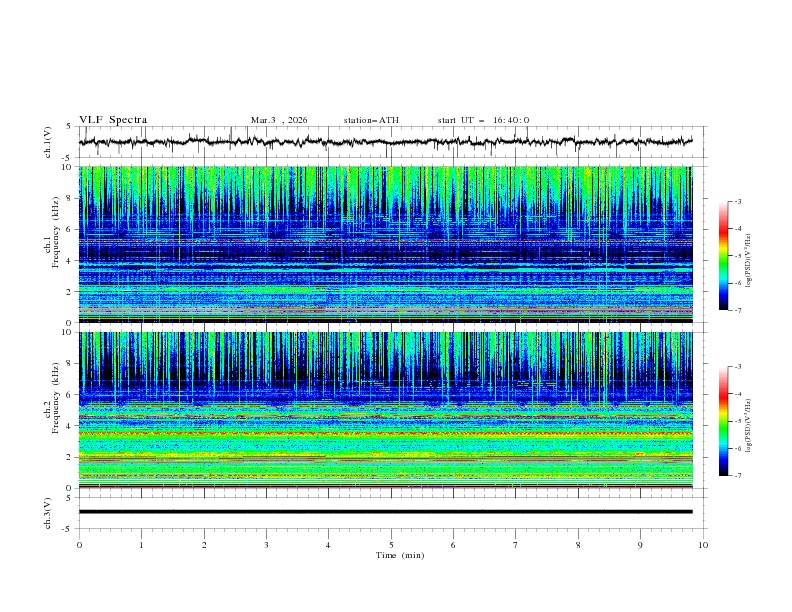Click time axis tick label "4"
Image resolution: width=792 pixels, height=612 pixels.
328,545
